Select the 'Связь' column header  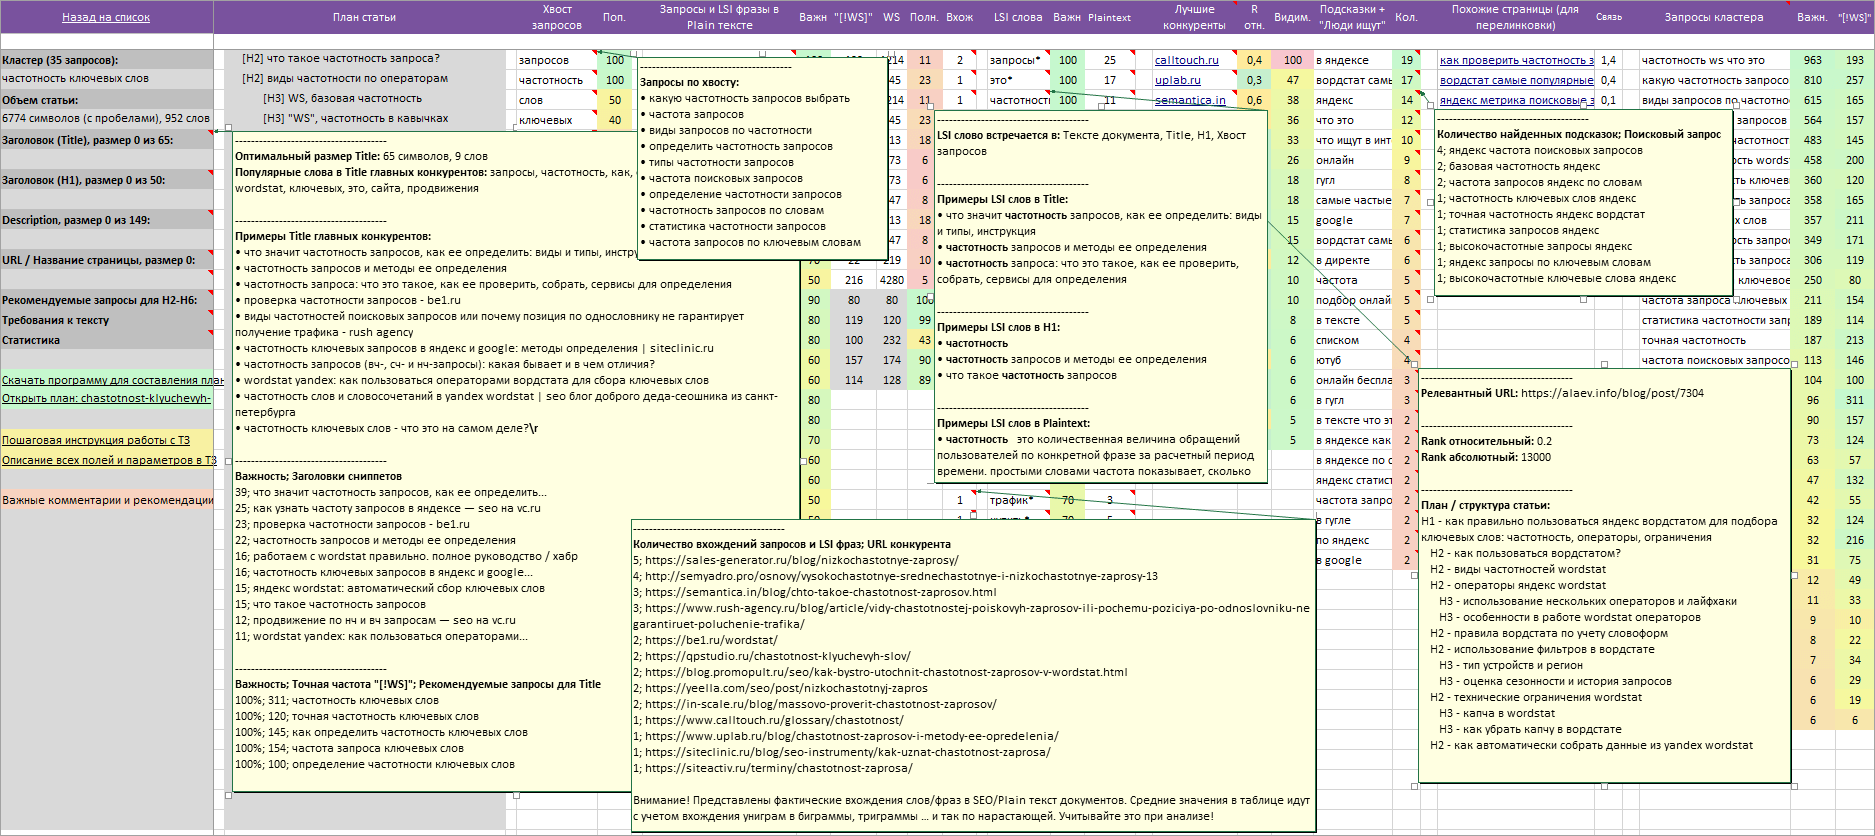1609,17
